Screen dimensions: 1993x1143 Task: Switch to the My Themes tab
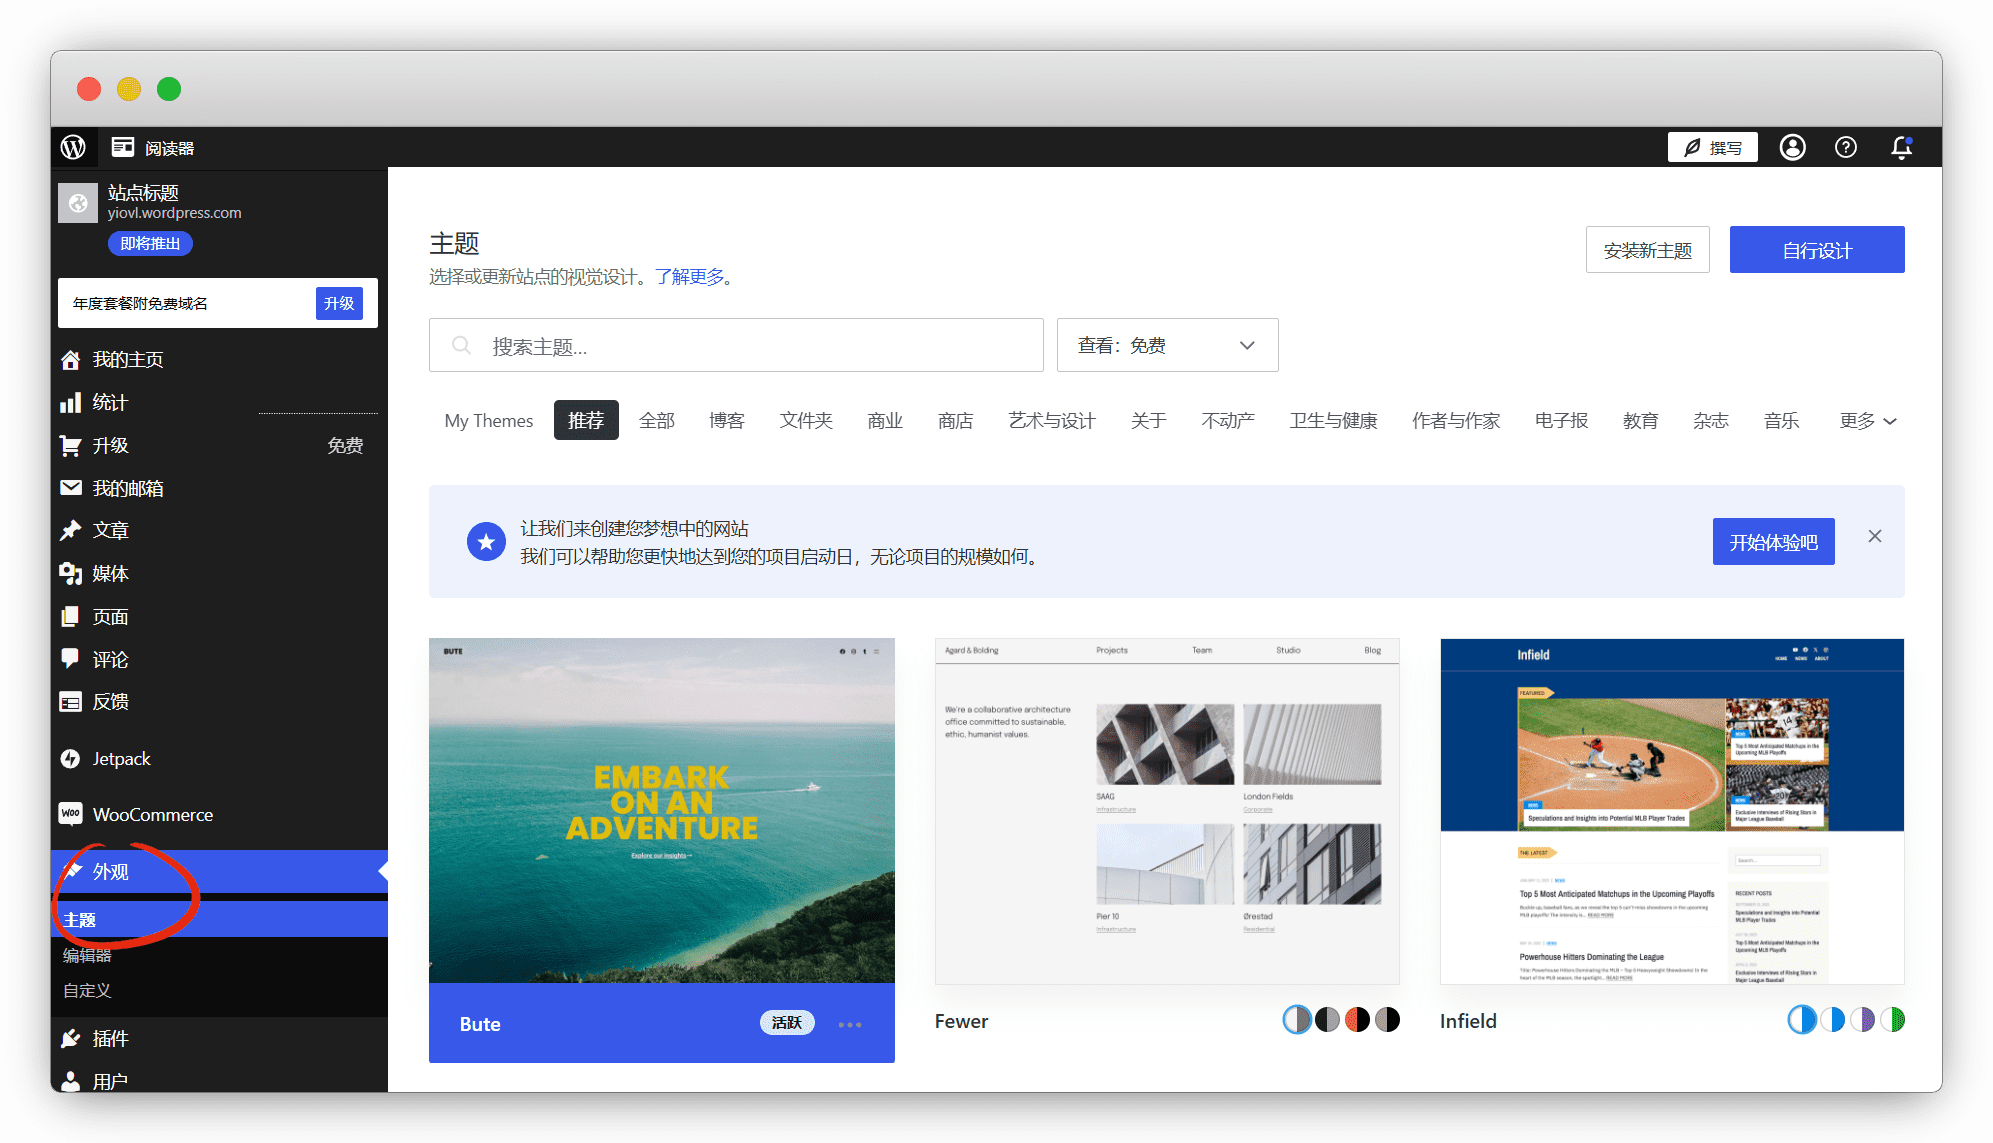tap(488, 421)
